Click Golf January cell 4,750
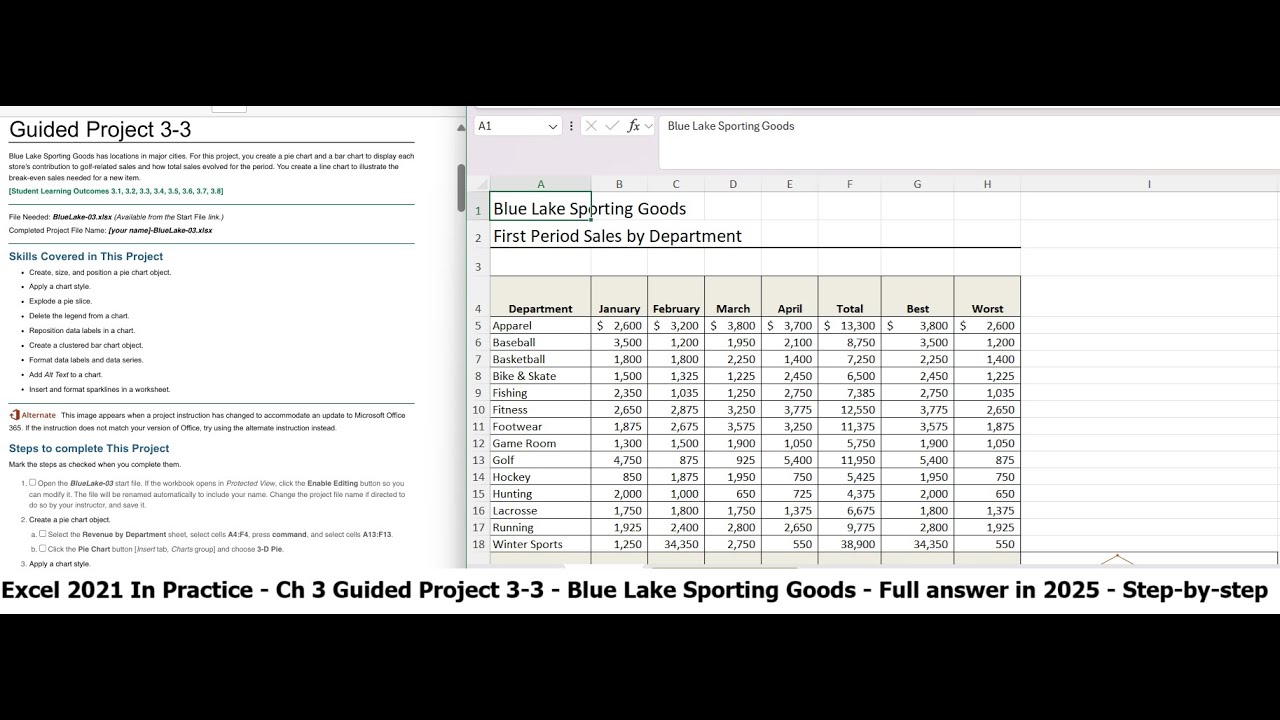1280x720 pixels. coord(619,460)
